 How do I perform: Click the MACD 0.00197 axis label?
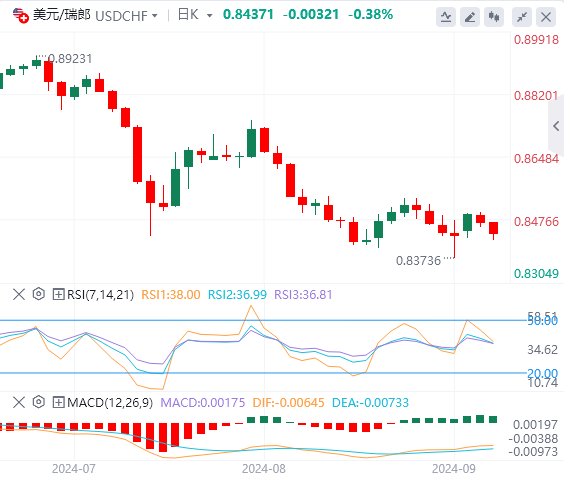click(535, 425)
